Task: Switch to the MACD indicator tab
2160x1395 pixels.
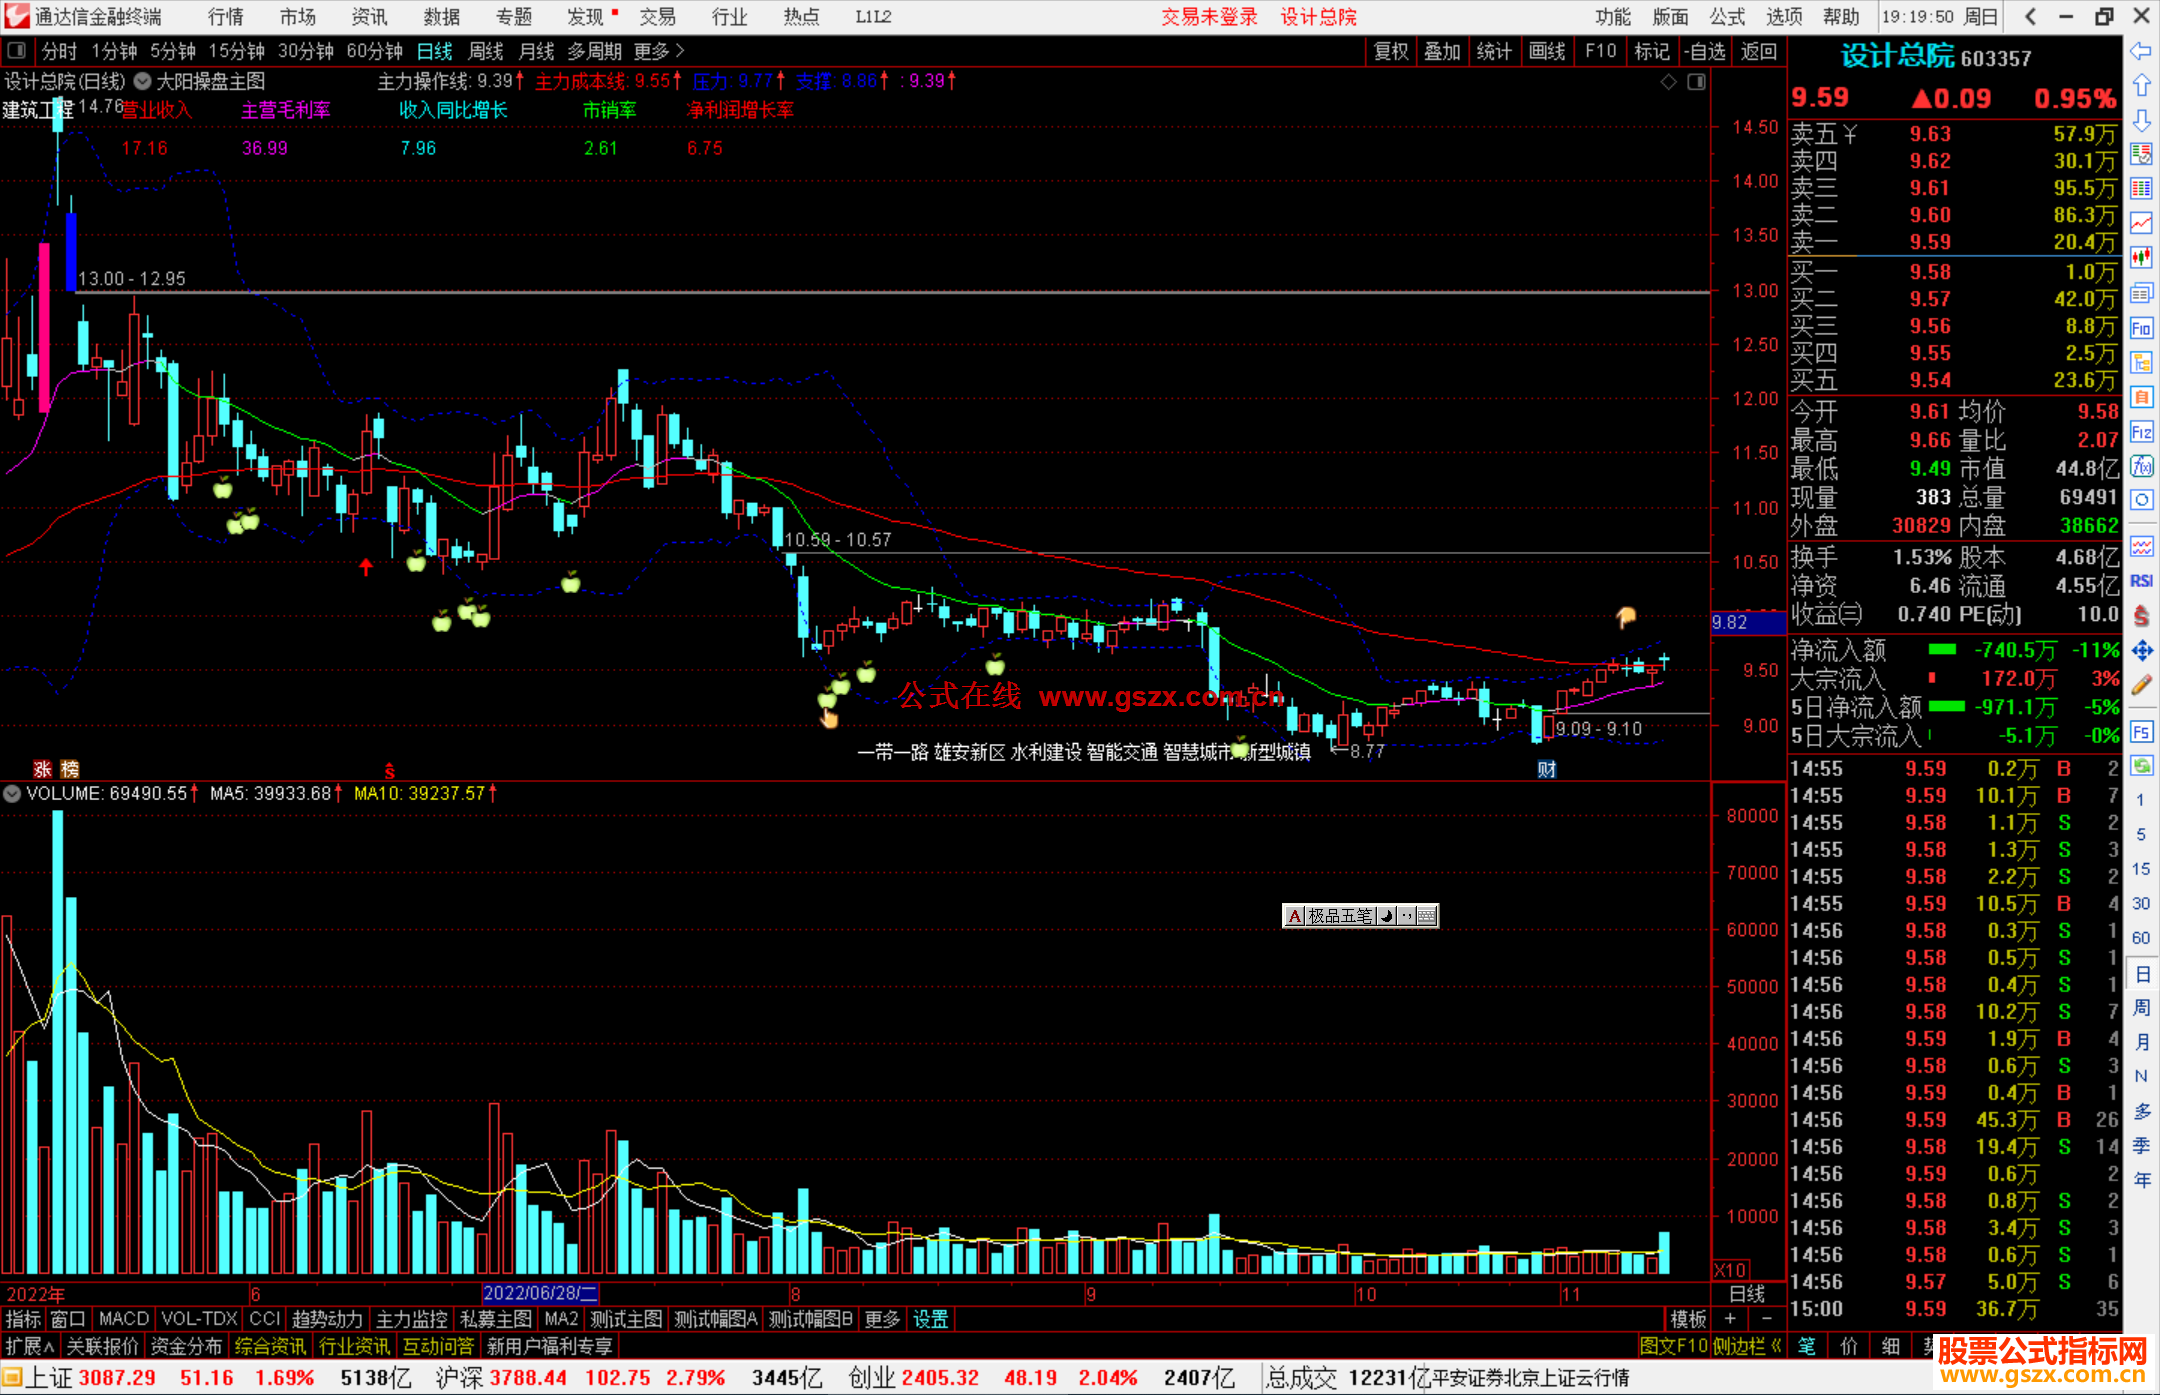Action: [123, 1319]
